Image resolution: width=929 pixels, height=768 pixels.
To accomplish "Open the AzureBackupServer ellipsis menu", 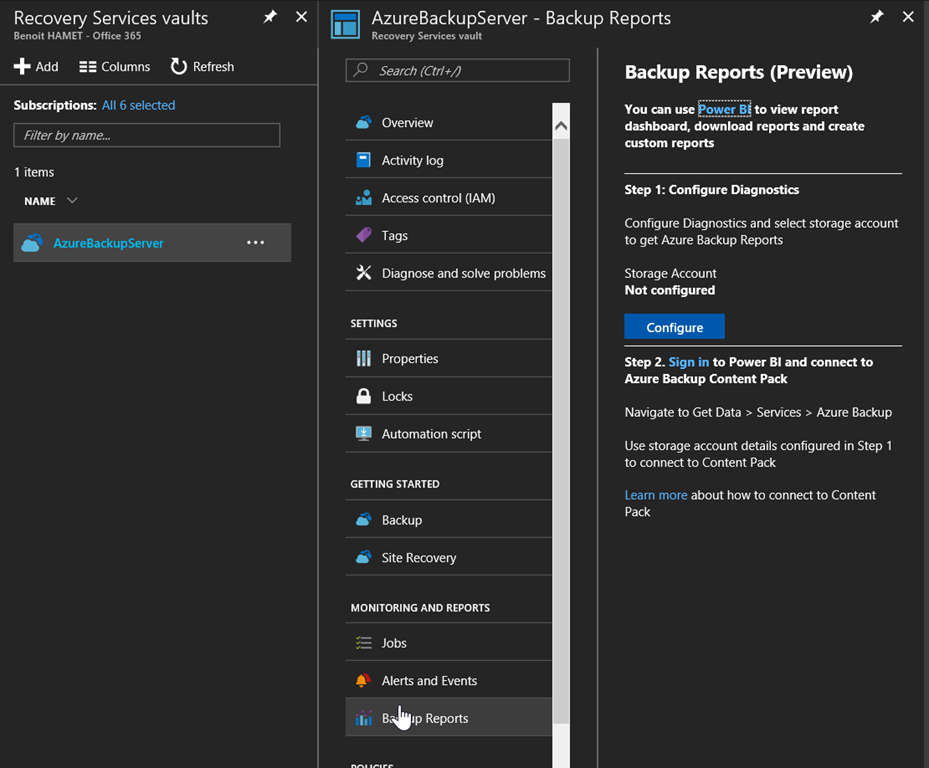I will [256, 243].
